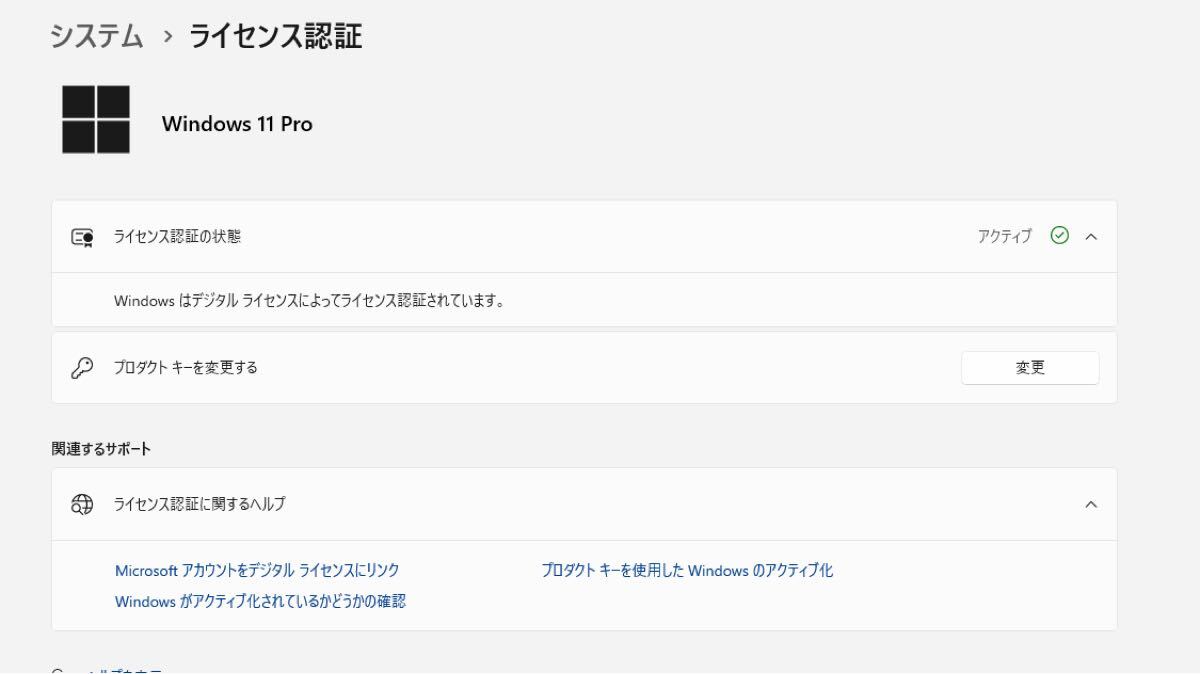Screen dimensions: 1200x674
Task: Click the Windows はデジタル ライセンスによって… message
Action: [x=309, y=300]
